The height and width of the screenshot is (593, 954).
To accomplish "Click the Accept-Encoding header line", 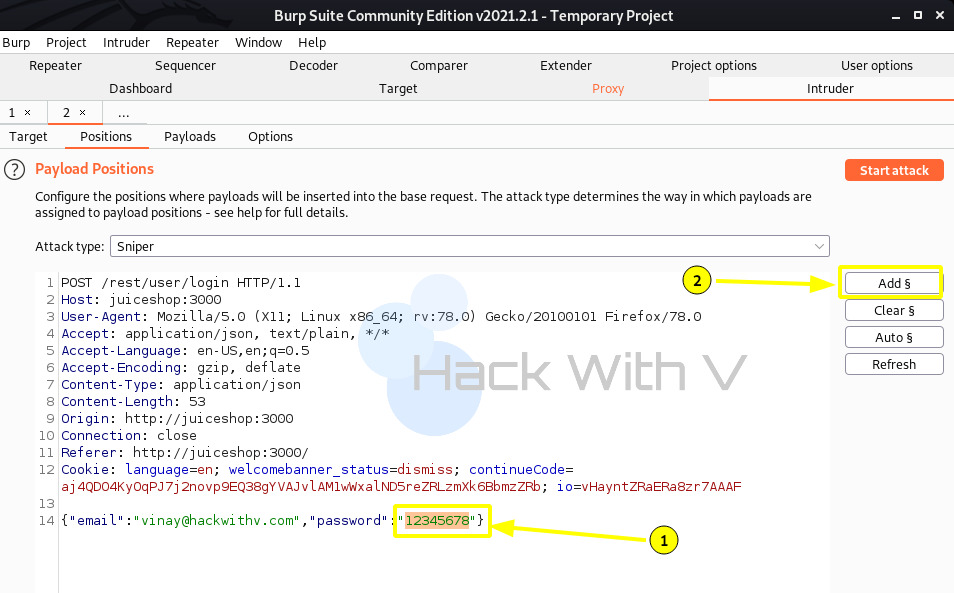I will coord(181,368).
